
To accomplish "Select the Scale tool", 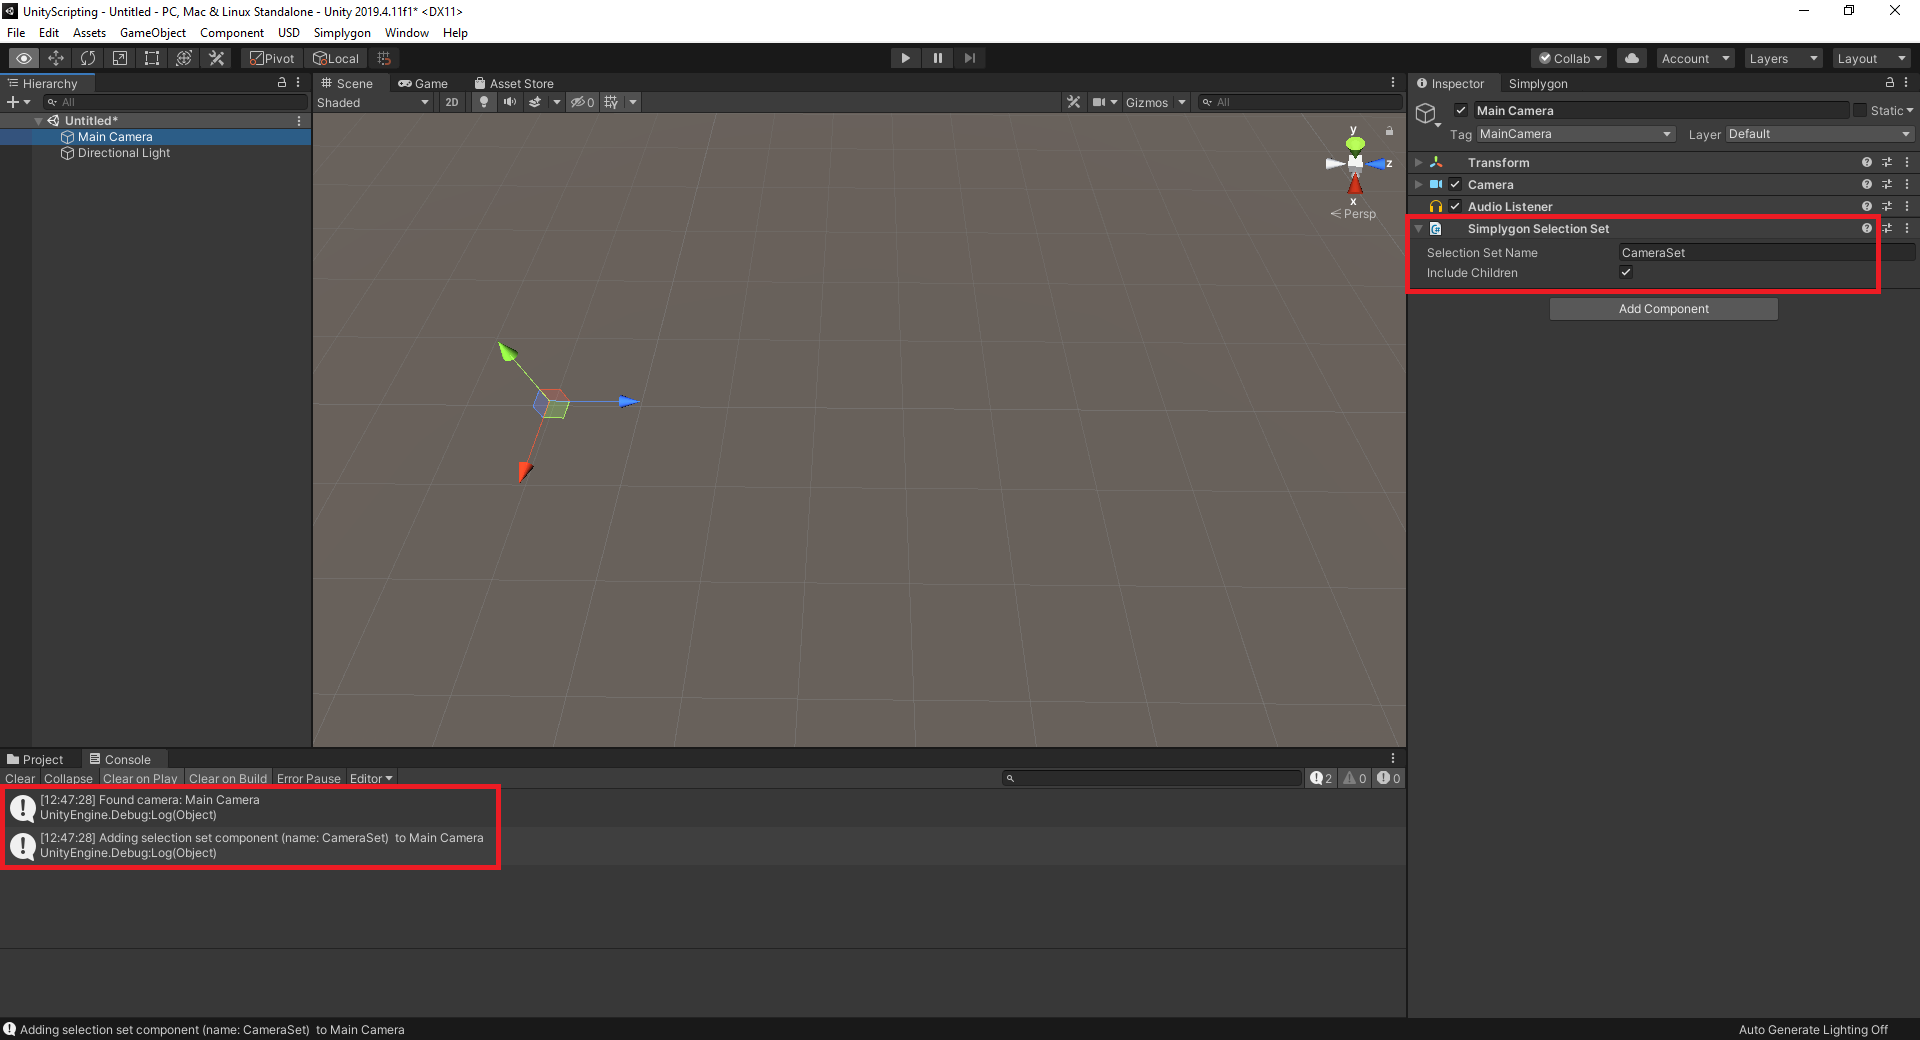I will pyautogui.click(x=120, y=58).
